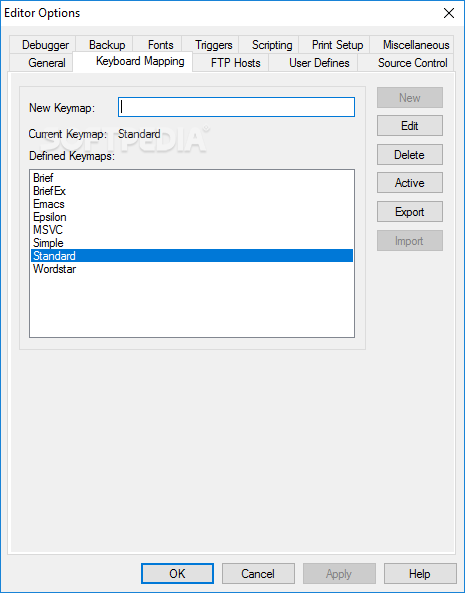The image size is (465, 593).
Task: Click the Import button
Action: click(x=410, y=241)
